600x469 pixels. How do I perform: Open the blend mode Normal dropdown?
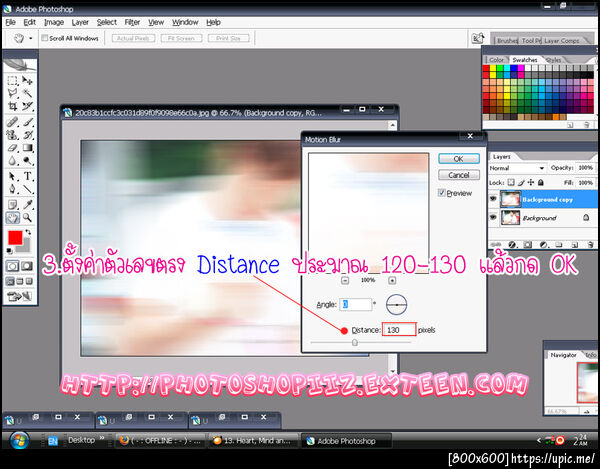(x=517, y=168)
